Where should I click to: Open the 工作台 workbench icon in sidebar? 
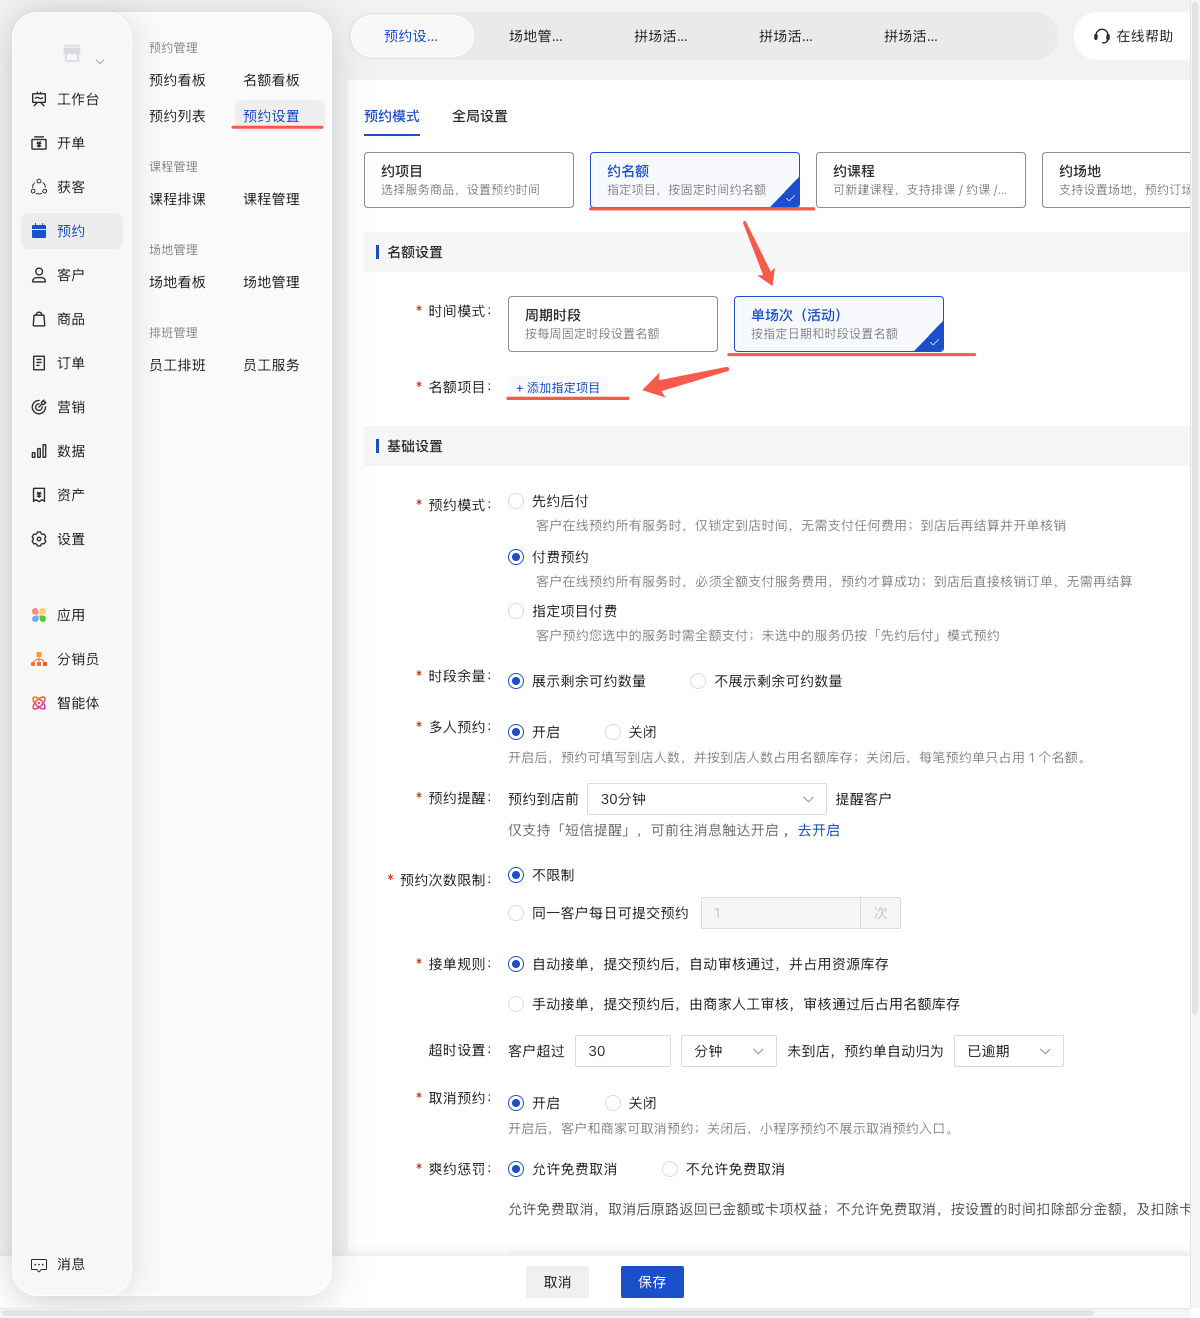[x=39, y=99]
